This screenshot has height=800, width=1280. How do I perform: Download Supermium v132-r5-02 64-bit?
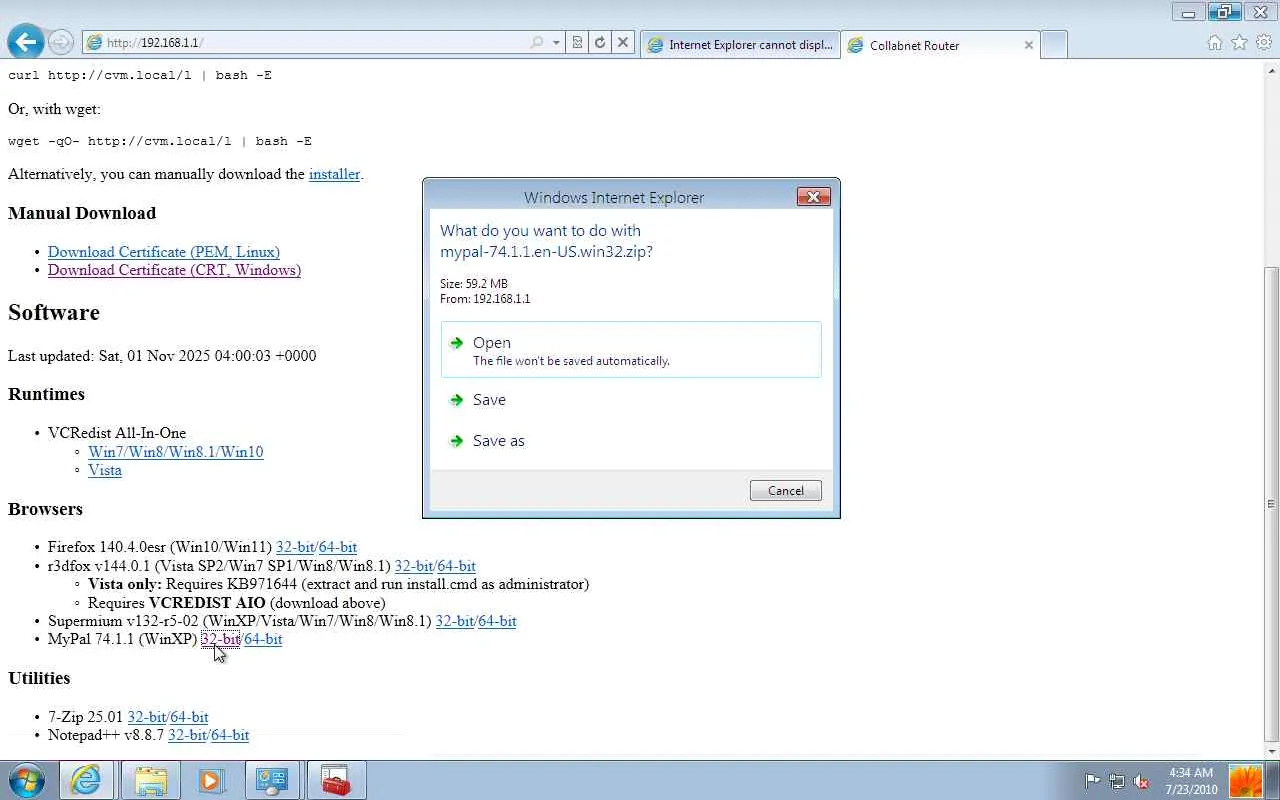point(498,621)
